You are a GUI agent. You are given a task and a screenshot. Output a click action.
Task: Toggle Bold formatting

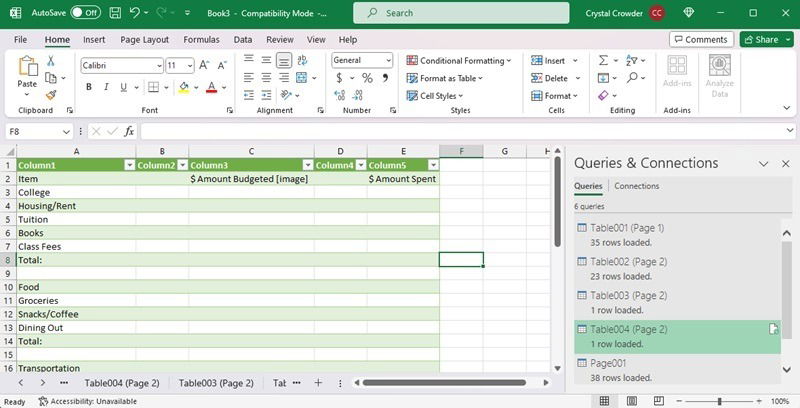pos(89,87)
